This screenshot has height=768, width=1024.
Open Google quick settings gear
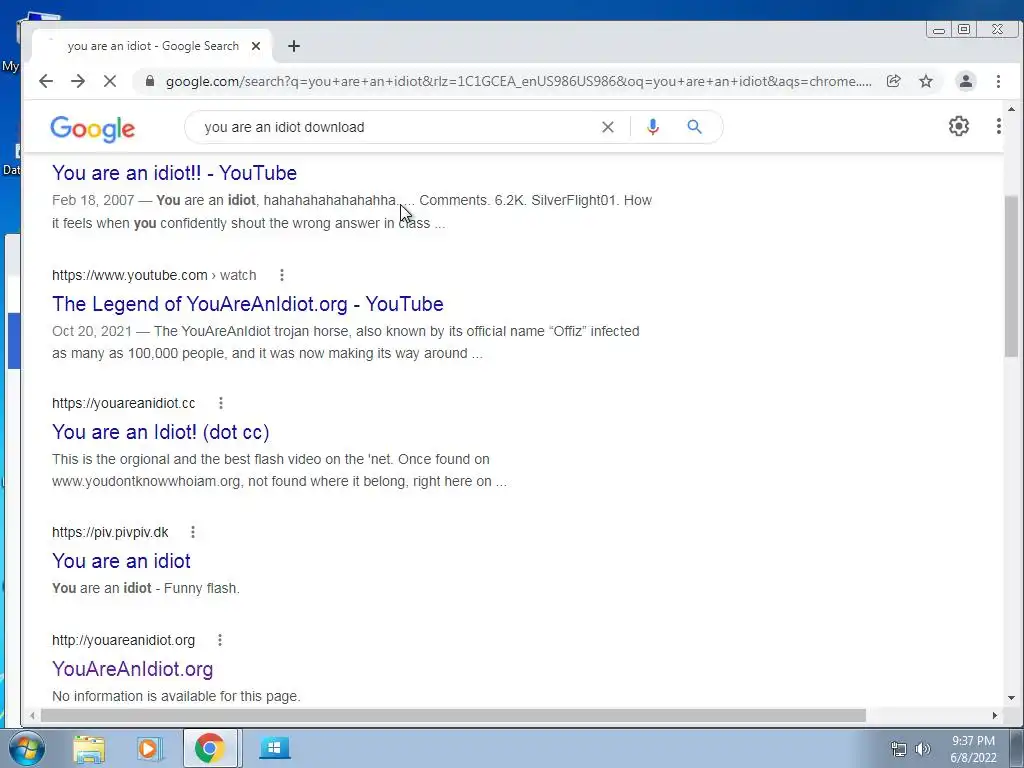(x=958, y=126)
